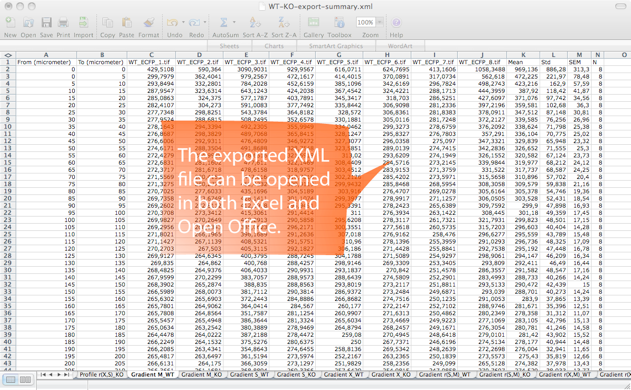Screen dimensions: 631x390
Task: Open the Toolbox icon
Action: tap(339, 23)
